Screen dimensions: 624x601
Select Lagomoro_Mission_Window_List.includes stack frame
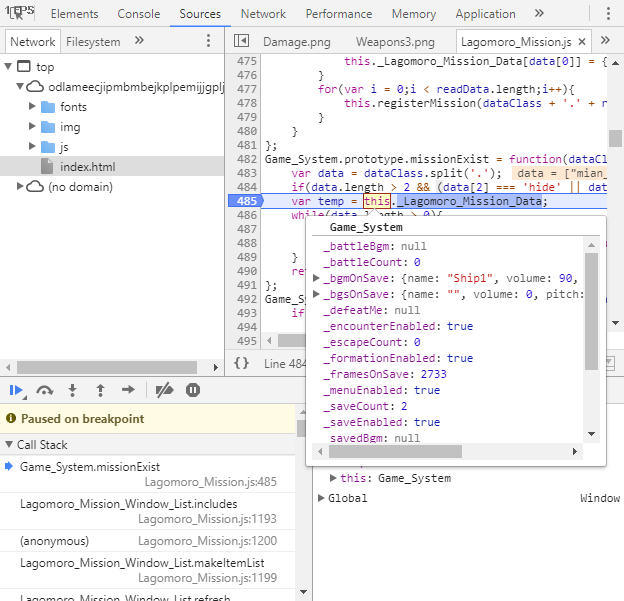pos(148,511)
